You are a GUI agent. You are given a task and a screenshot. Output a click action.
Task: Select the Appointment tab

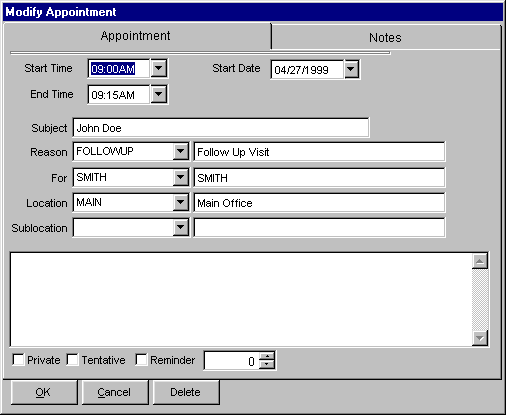(136, 36)
